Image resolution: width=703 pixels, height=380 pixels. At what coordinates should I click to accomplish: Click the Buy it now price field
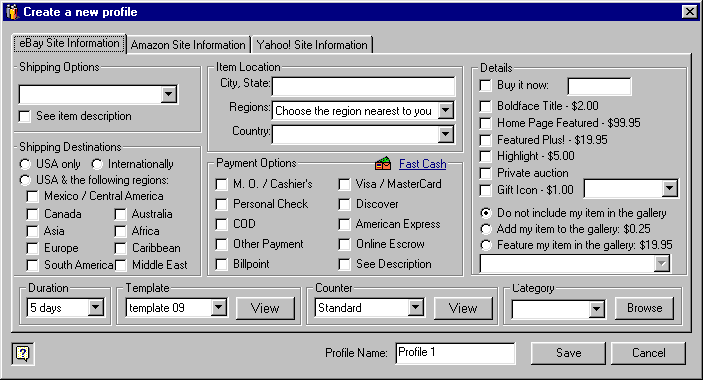pyautogui.click(x=599, y=86)
